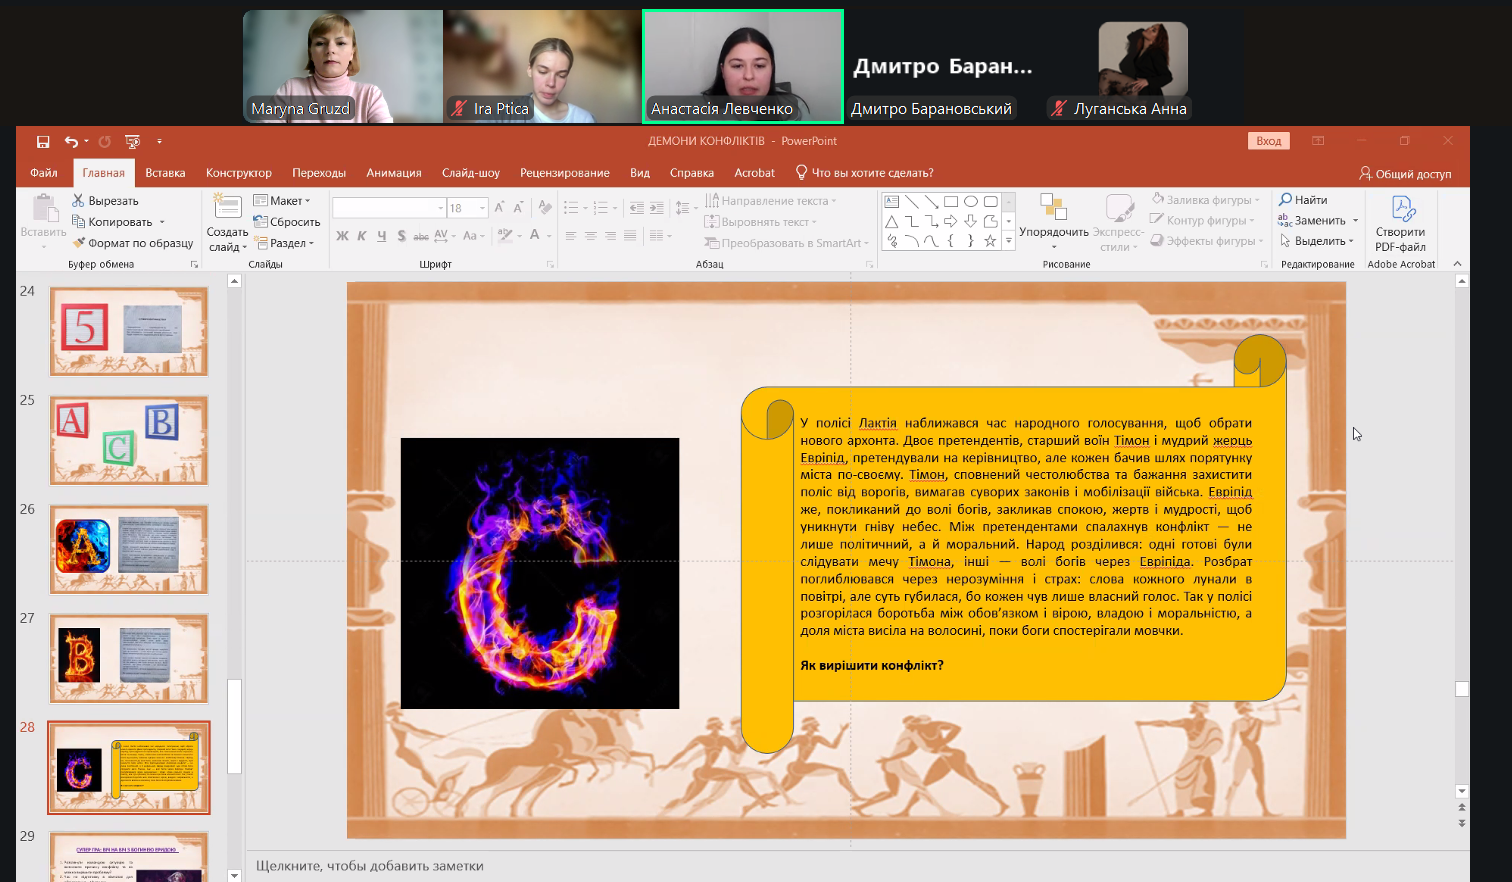Start slideshow from beginning via quick access icon

point(132,142)
